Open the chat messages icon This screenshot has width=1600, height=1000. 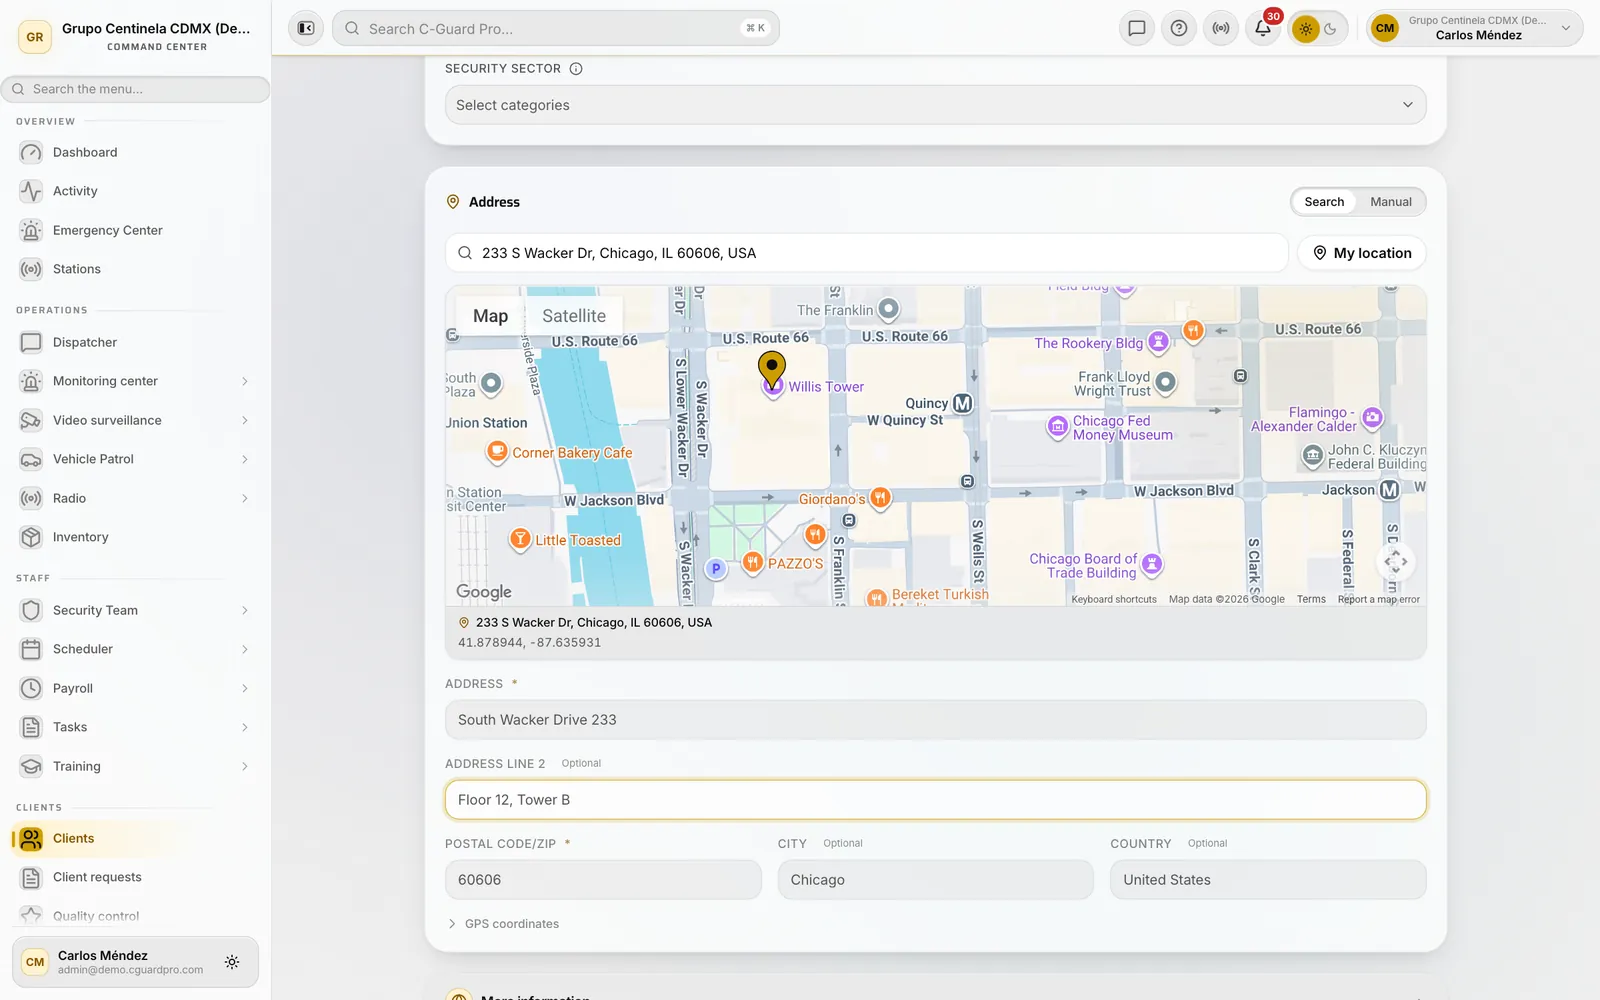(x=1137, y=28)
